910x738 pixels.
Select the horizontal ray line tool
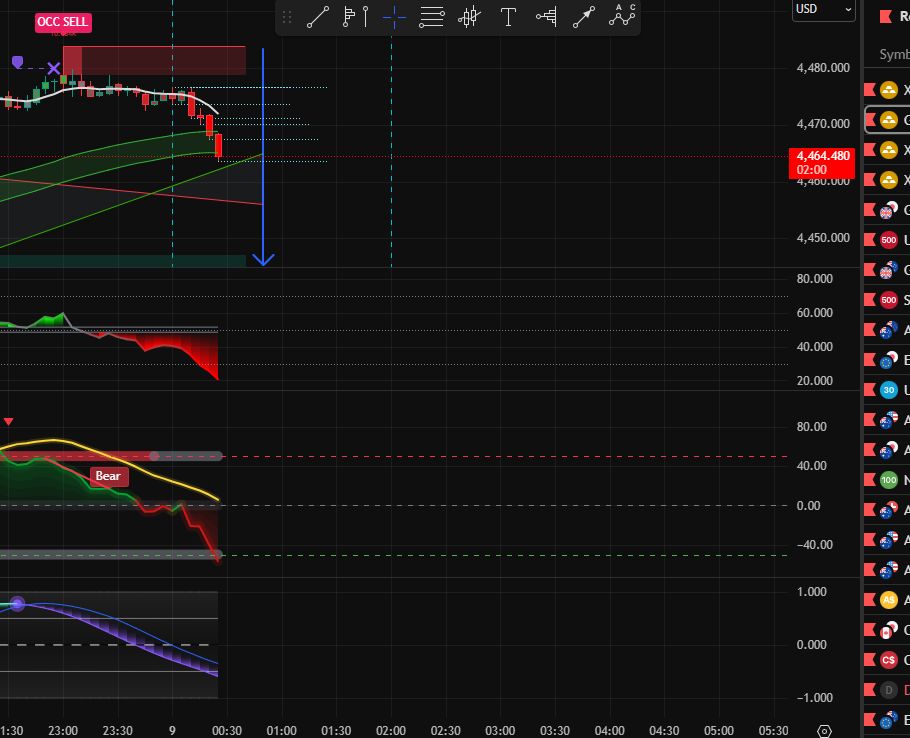pos(432,17)
